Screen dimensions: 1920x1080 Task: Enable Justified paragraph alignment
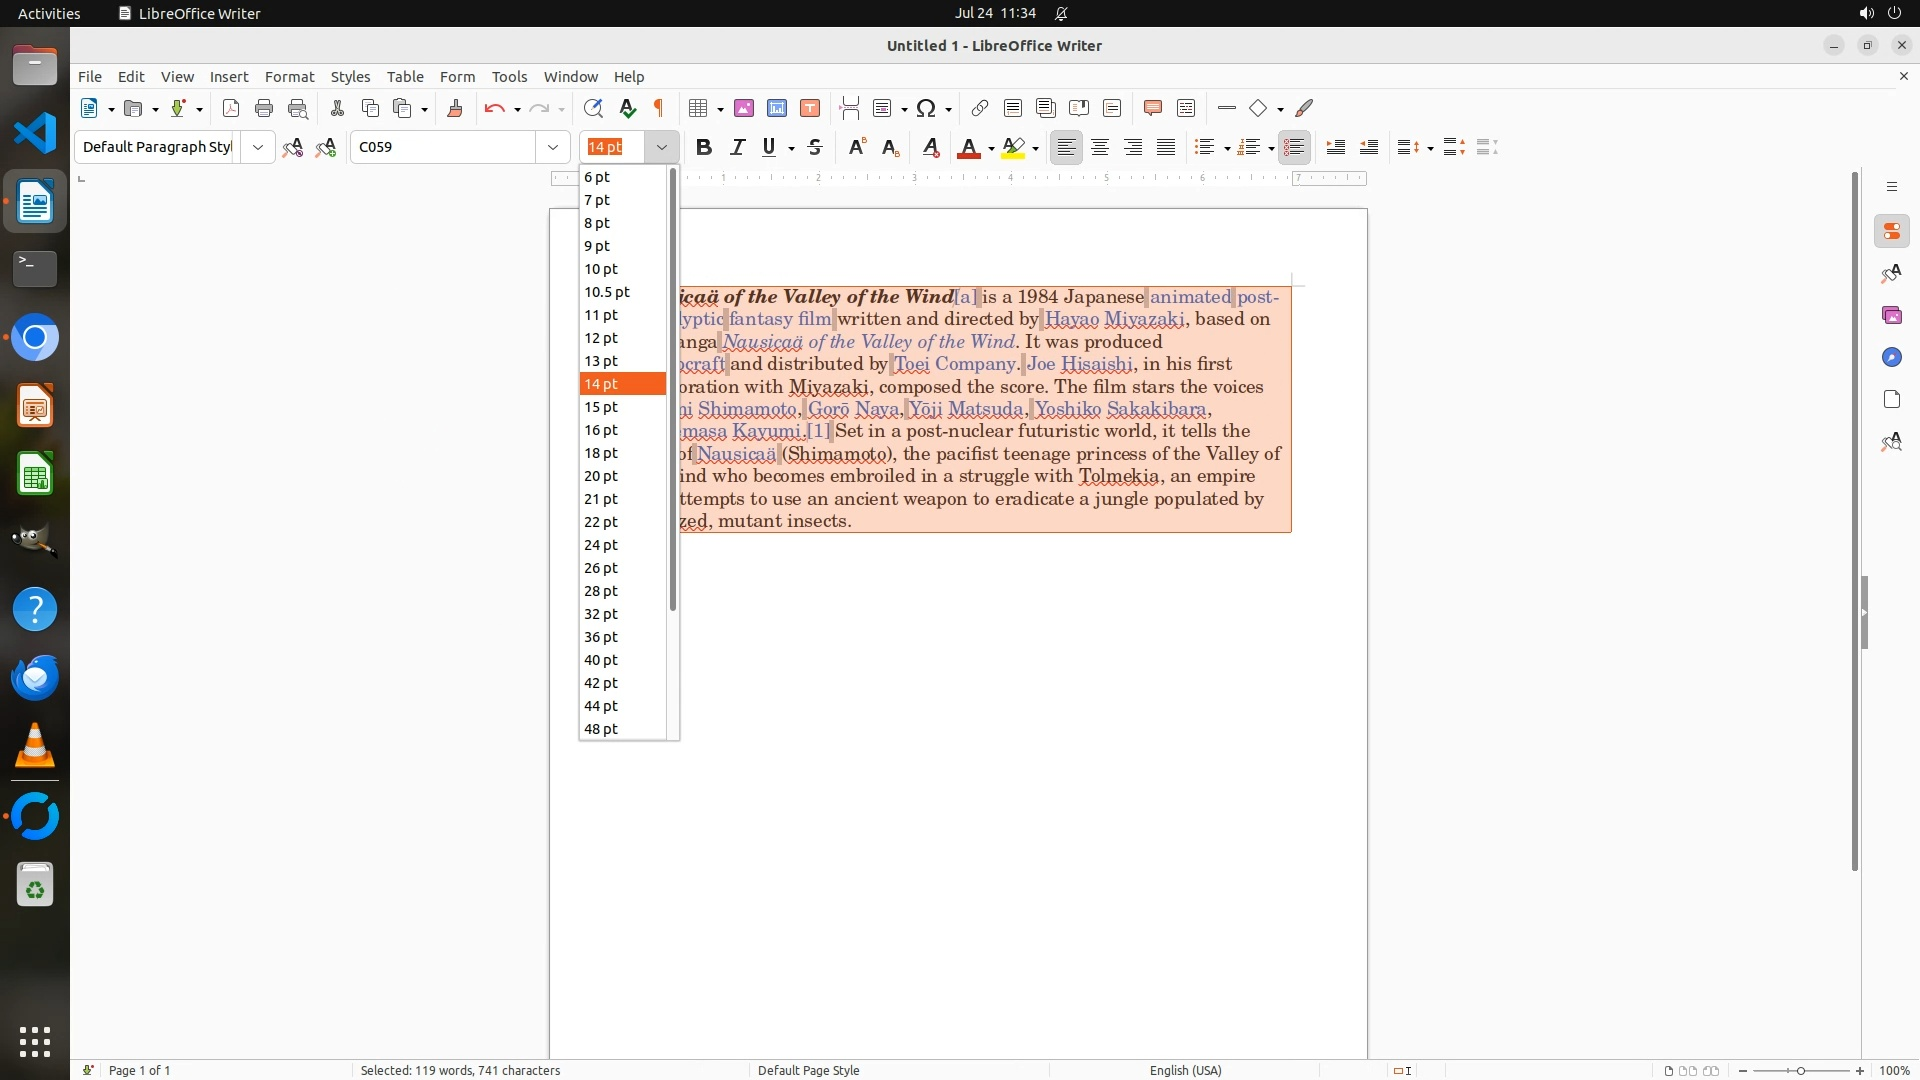(1166, 147)
